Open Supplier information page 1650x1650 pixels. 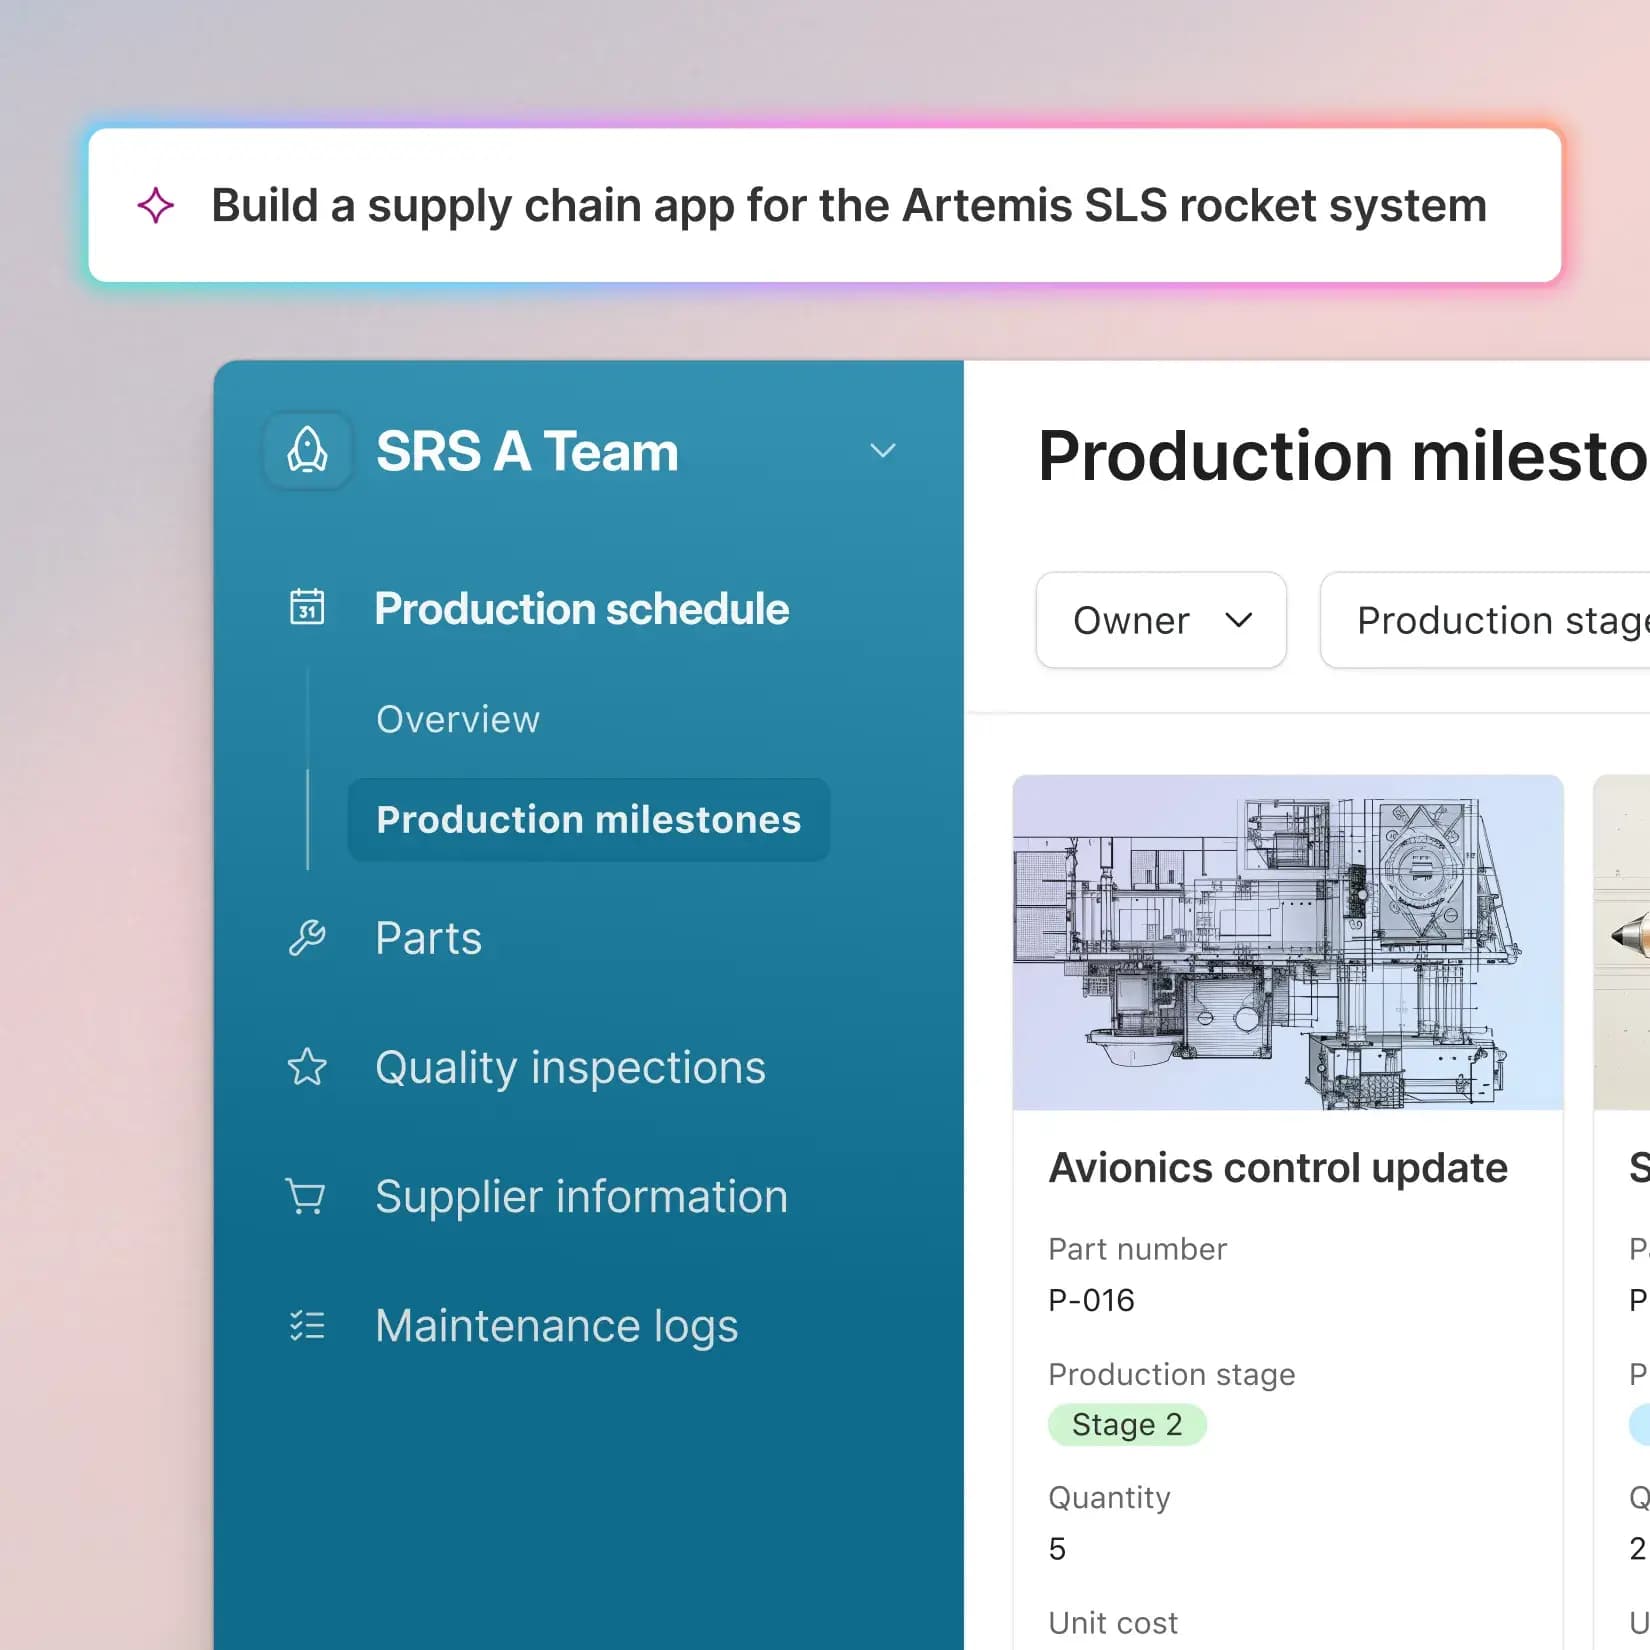tap(581, 1196)
